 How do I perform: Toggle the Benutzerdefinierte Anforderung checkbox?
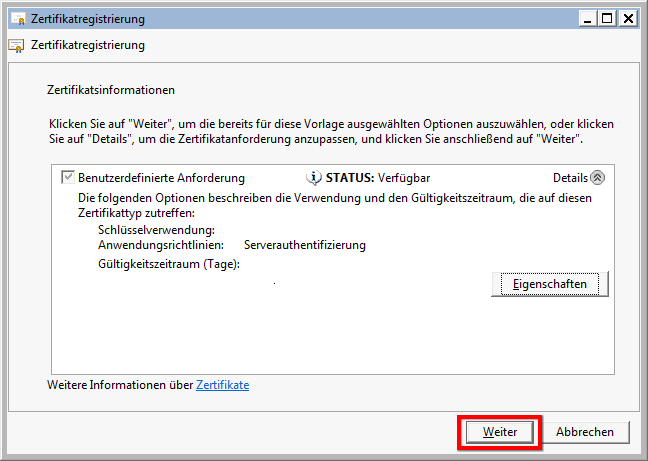pyautogui.click(x=68, y=178)
